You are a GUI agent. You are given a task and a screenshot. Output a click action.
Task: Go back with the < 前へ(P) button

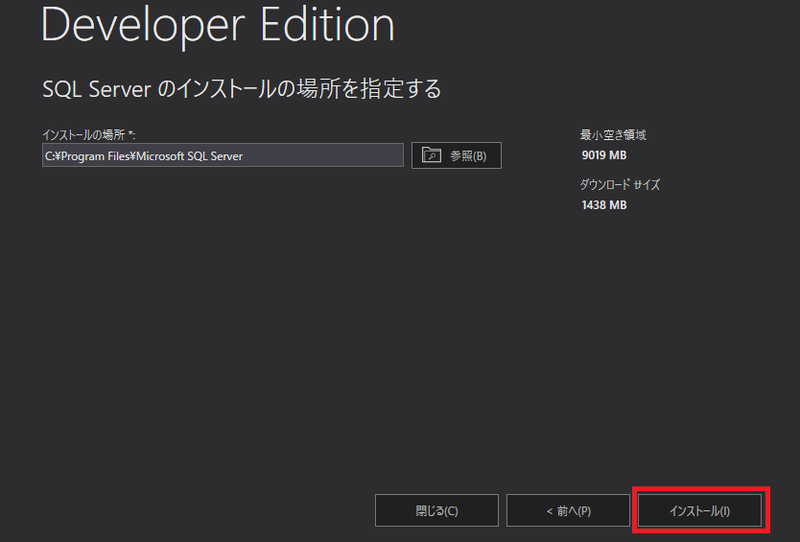568,510
